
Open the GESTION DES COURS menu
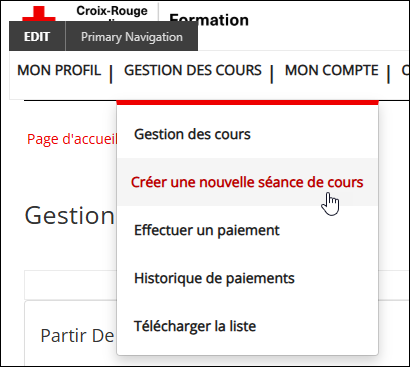tap(193, 70)
